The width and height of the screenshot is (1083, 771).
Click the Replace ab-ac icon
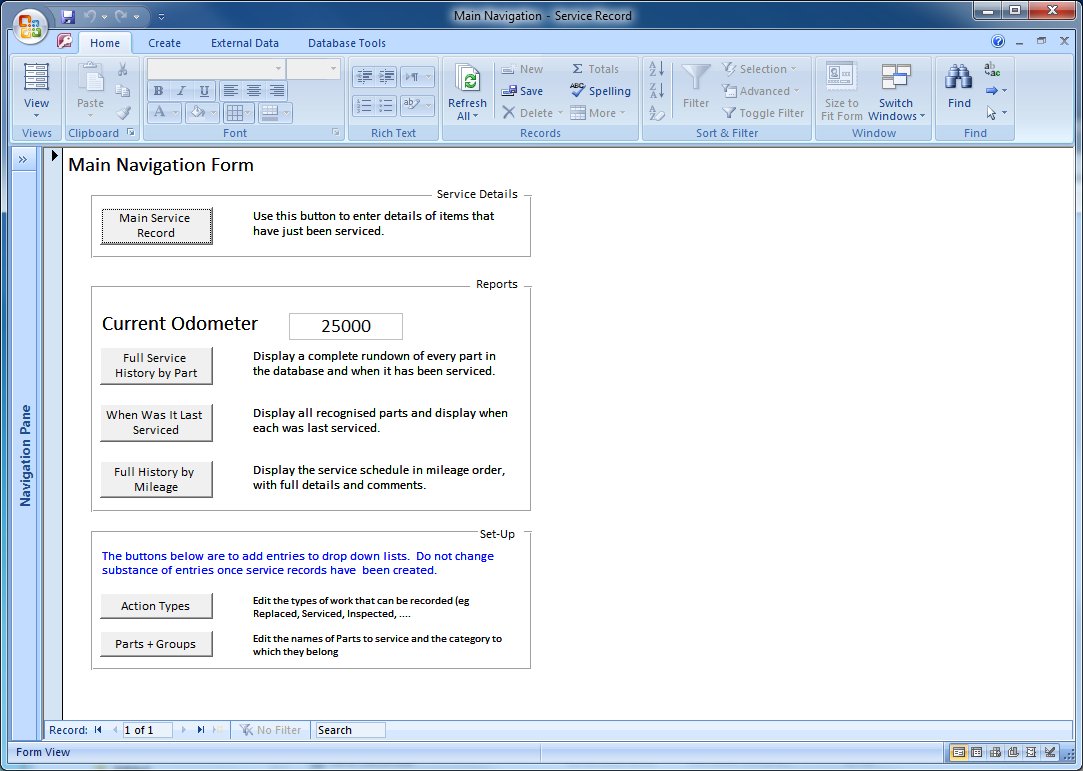992,69
